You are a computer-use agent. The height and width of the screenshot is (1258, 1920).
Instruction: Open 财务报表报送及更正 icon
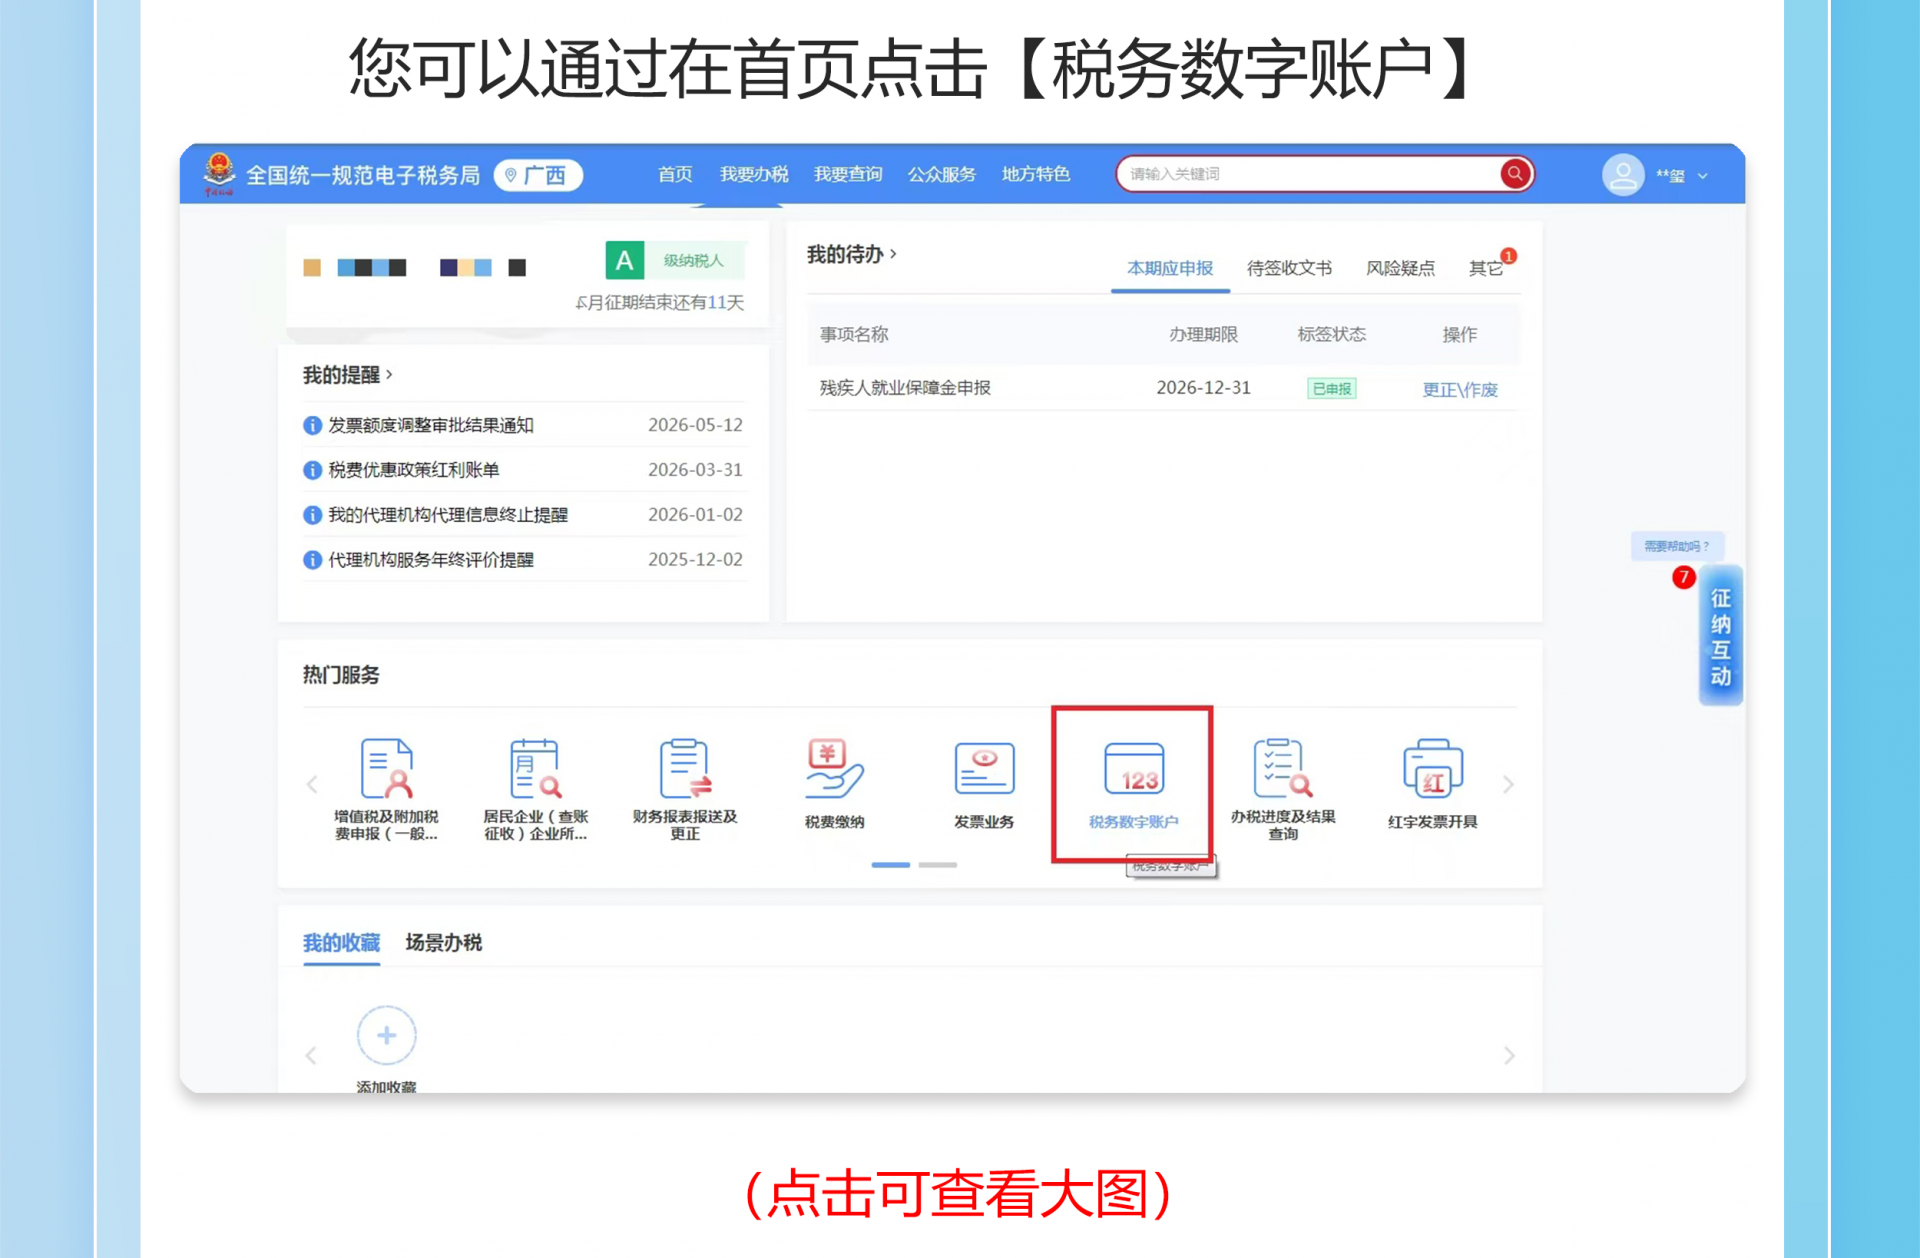(685, 766)
